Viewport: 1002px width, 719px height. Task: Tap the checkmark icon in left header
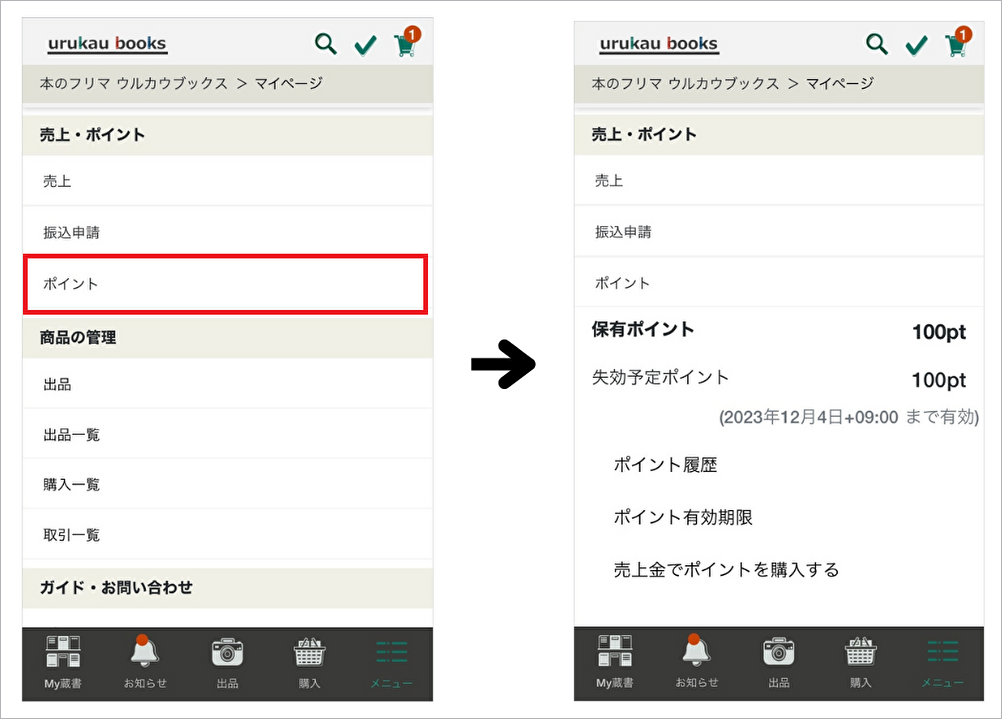tap(365, 45)
